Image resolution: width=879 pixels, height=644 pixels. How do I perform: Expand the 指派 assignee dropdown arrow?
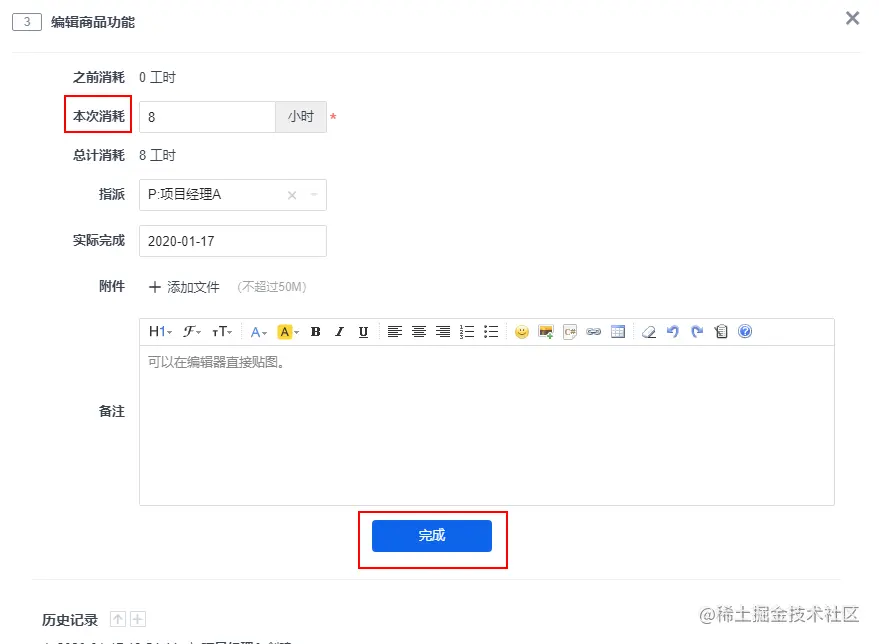[x=314, y=195]
